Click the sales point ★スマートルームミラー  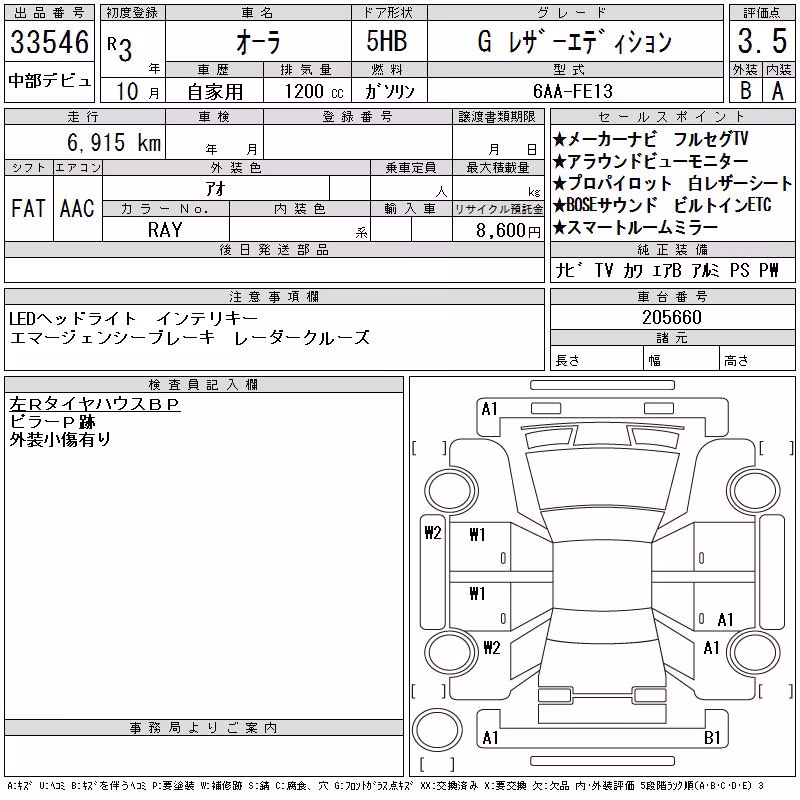tap(635, 228)
